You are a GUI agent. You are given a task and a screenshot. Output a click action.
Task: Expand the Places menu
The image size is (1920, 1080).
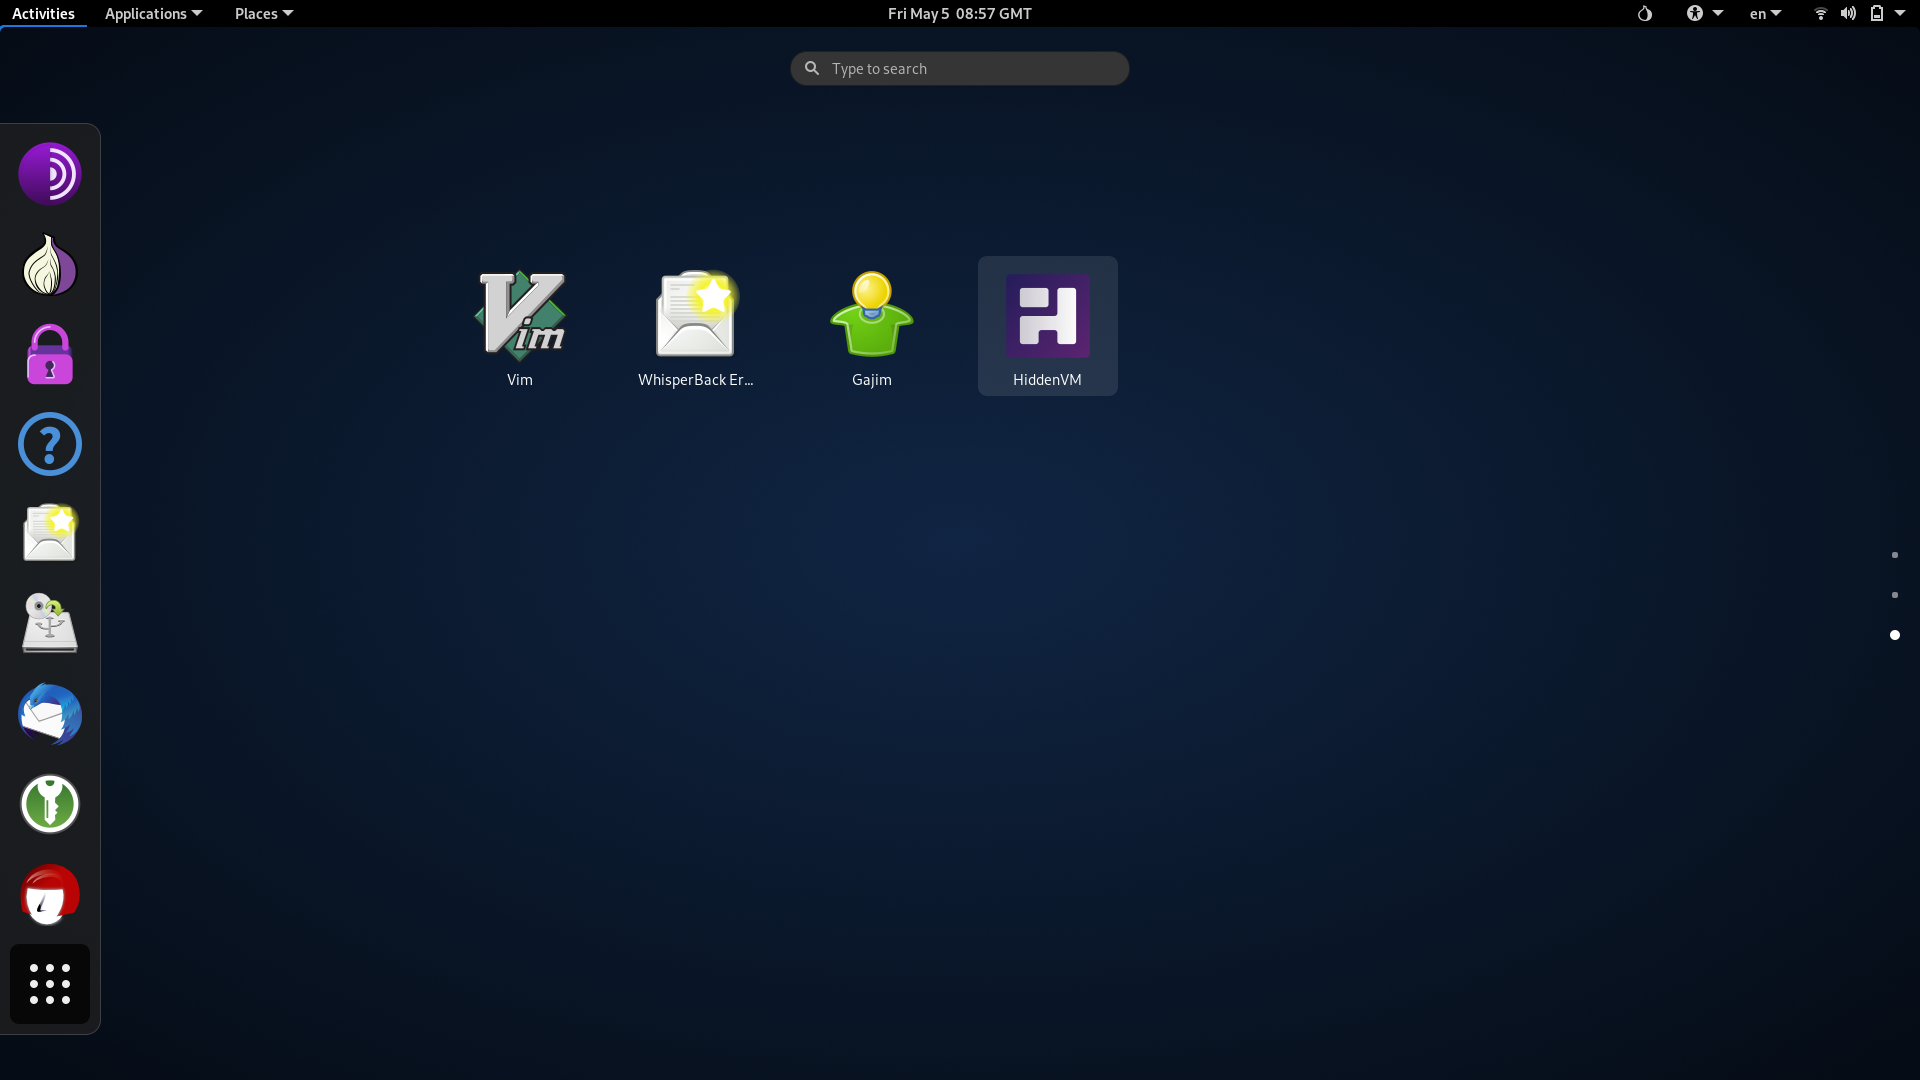click(x=263, y=13)
